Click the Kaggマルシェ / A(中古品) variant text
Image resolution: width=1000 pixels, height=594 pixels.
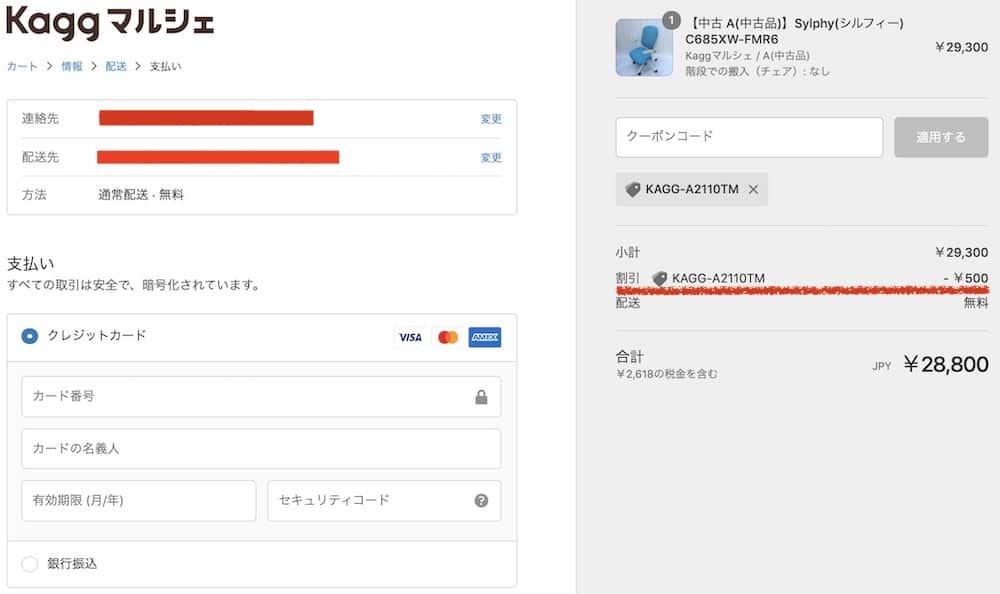click(747, 56)
